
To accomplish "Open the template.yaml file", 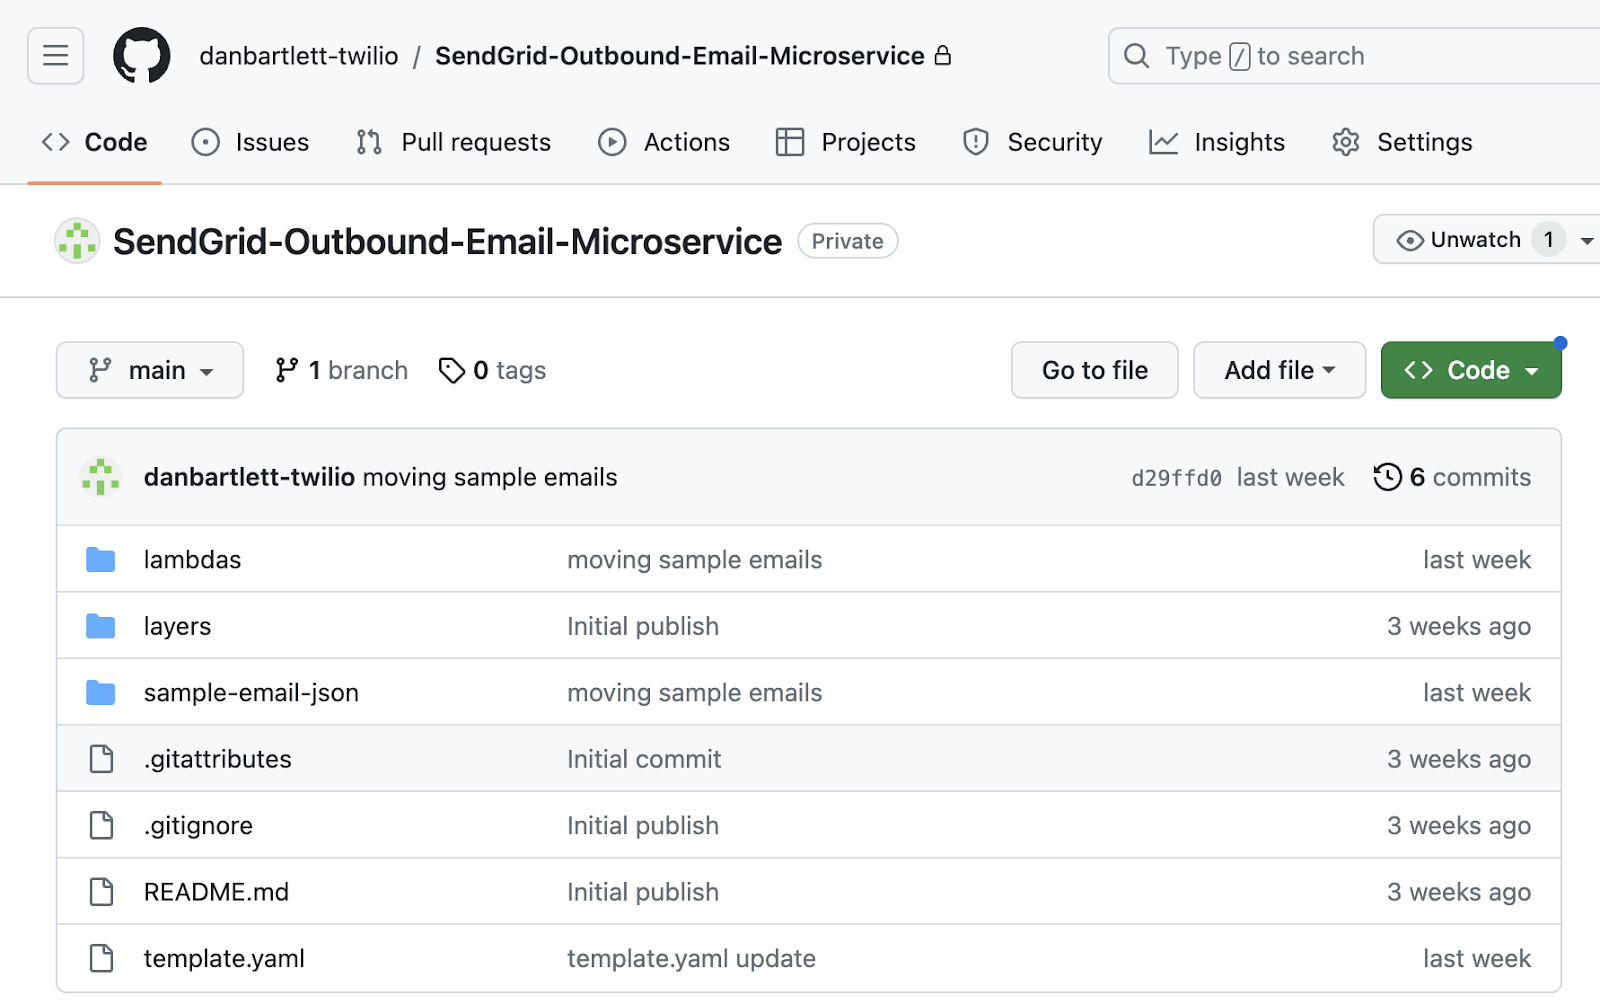I will click(x=224, y=958).
